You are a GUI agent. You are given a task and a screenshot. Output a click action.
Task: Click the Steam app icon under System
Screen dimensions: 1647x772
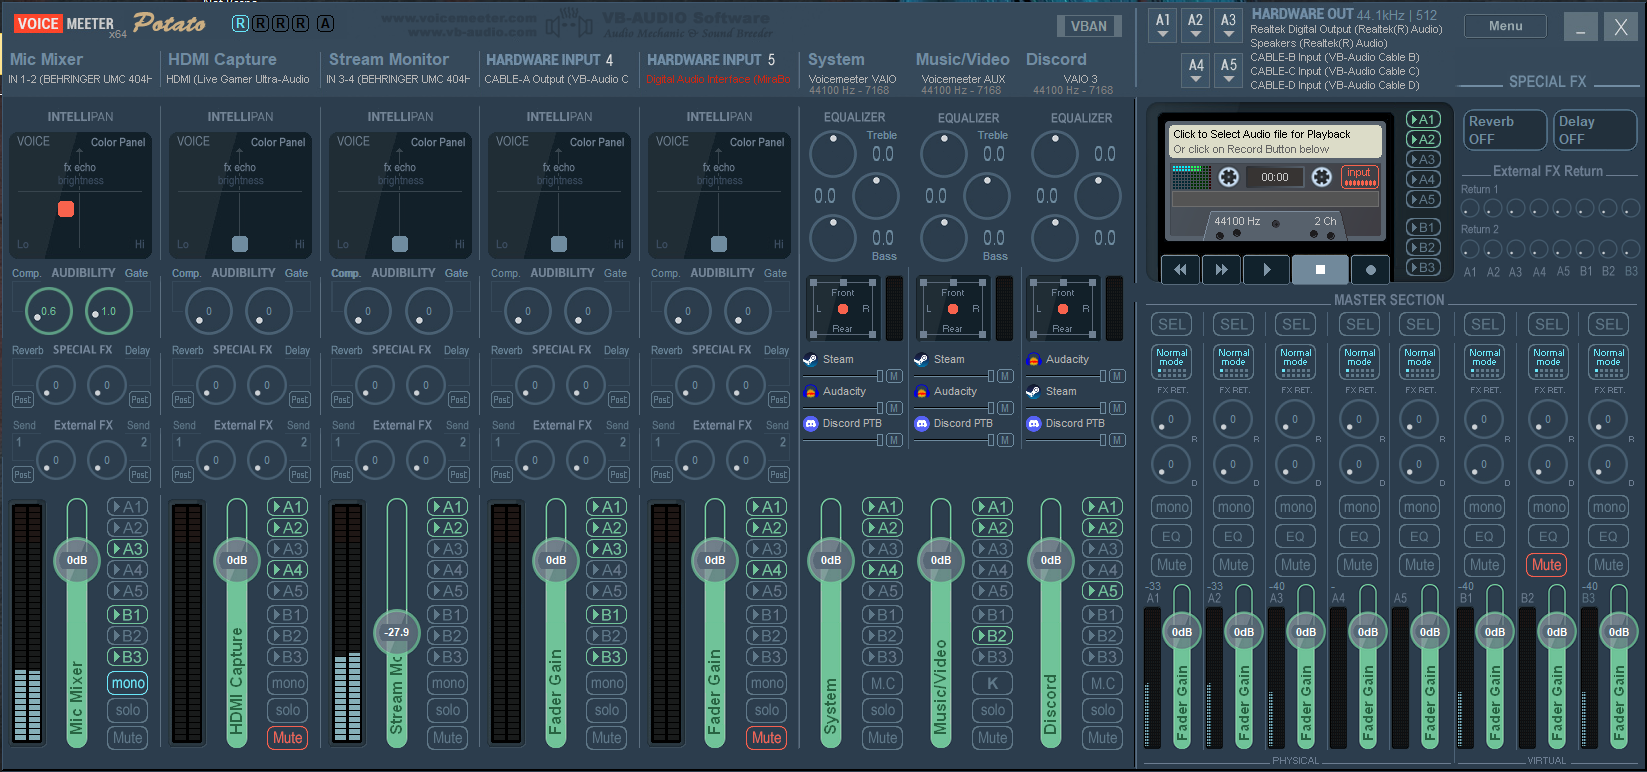(811, 360)
